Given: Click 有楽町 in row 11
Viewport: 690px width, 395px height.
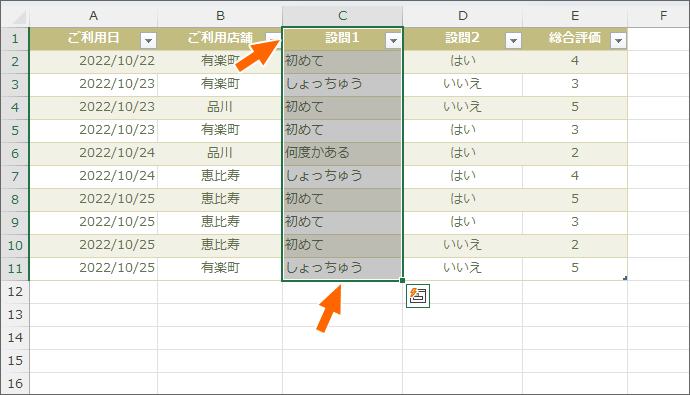Looking at the screenshot, I should pos(220,268).
